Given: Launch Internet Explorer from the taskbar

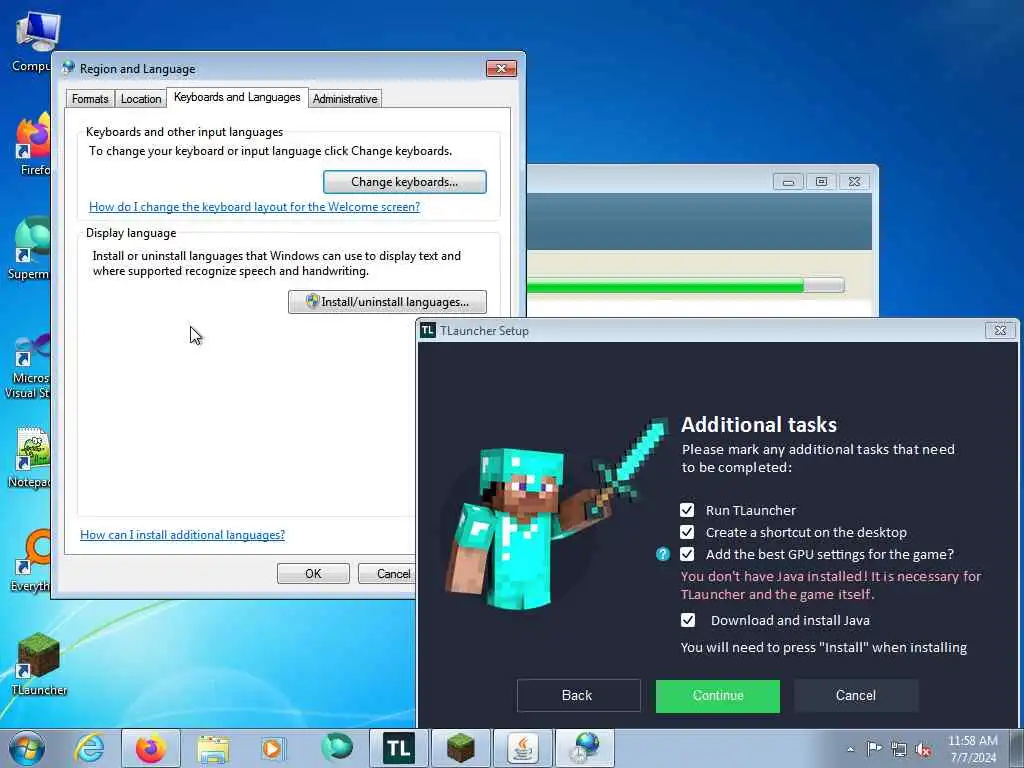Looking at the screenshot, I should point(89,748).
